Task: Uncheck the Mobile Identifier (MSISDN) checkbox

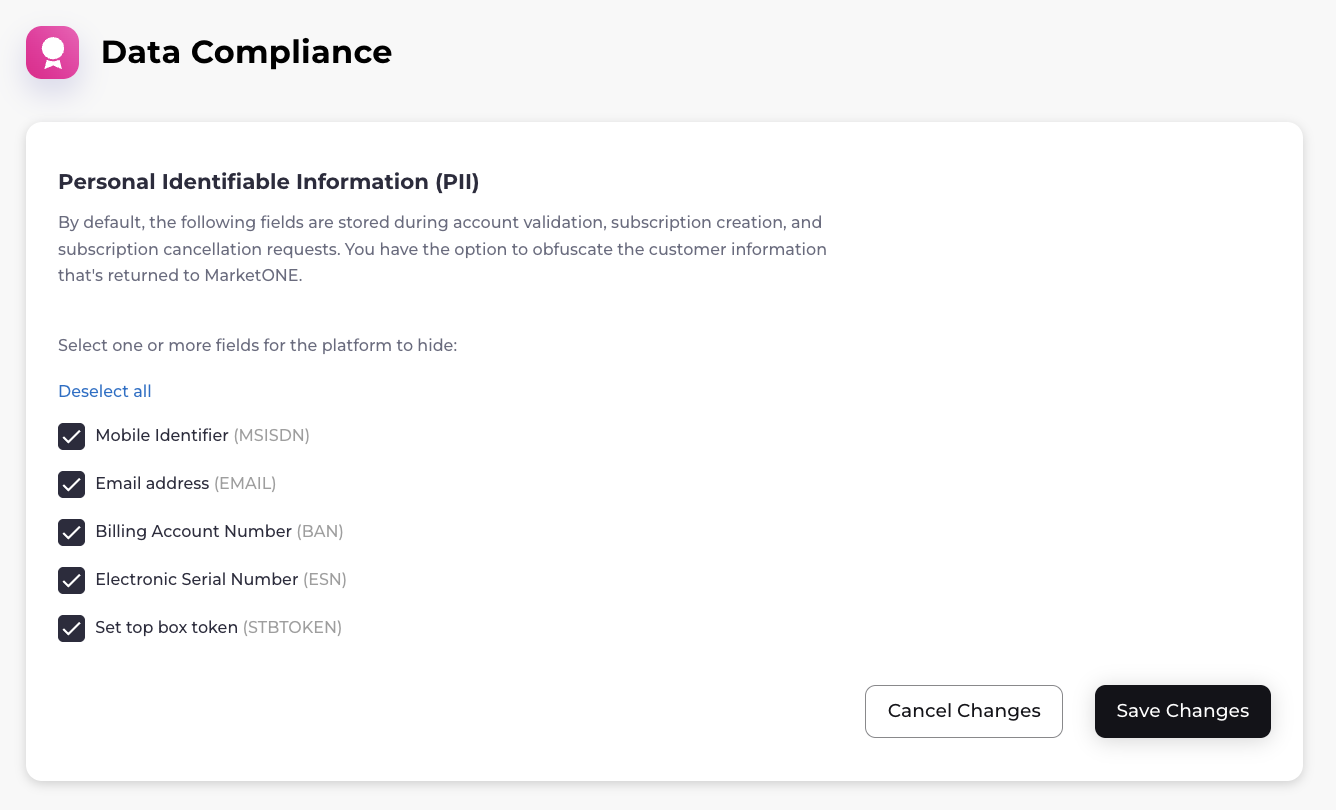Action: 71,436
